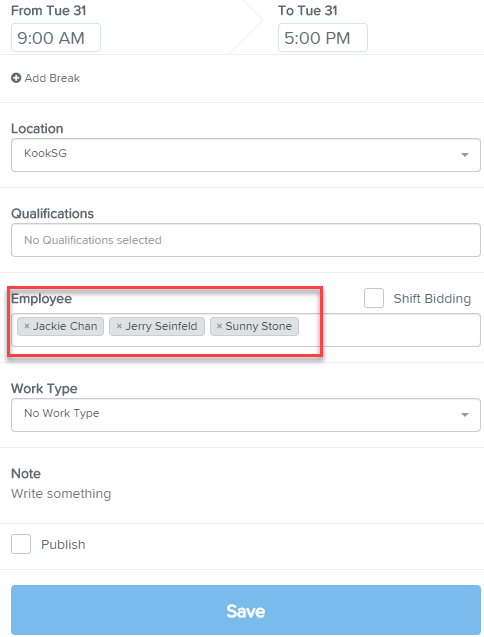Click the Save button
This screenshot has width=484, height=637.
pos(246,610)
